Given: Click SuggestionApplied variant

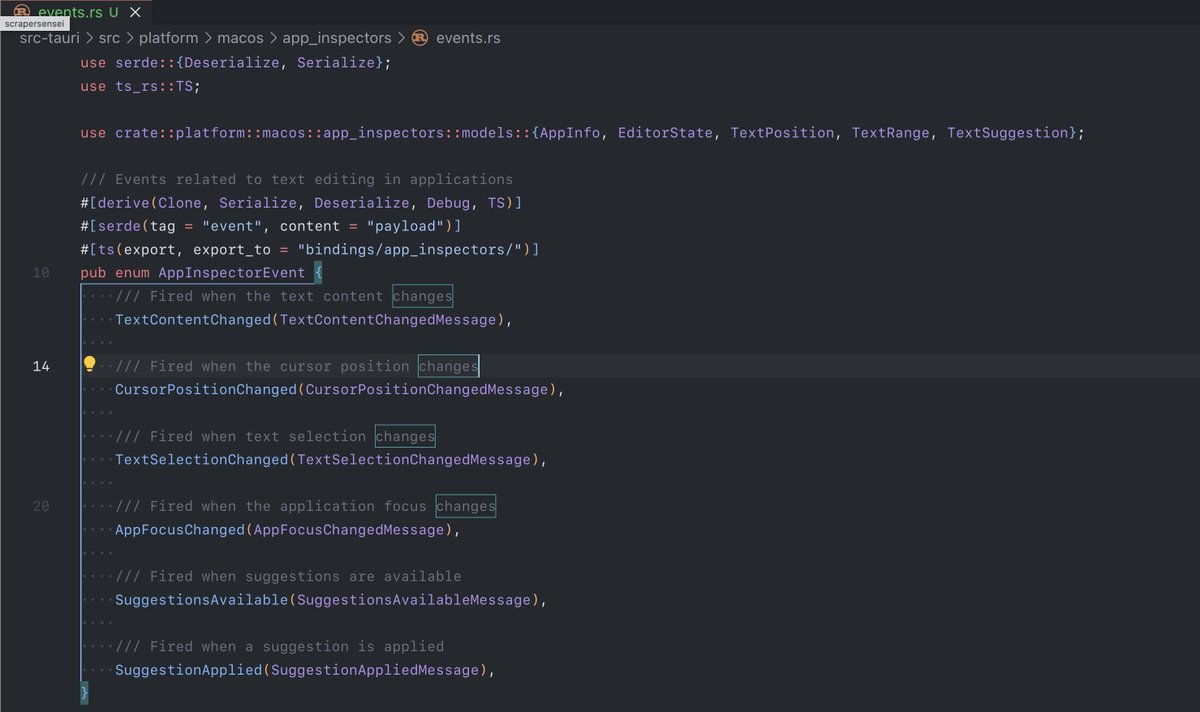Looking at the screenshot, I should point(189,670).
